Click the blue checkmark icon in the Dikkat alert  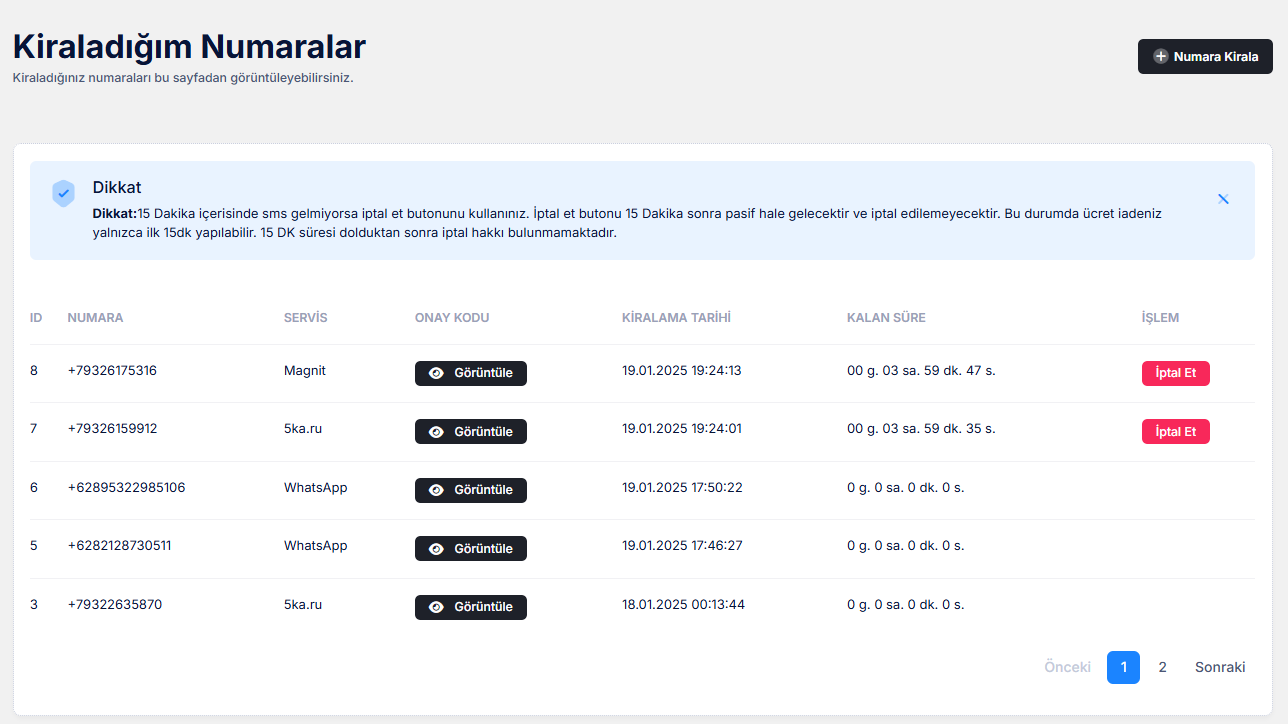pos(62,191)
